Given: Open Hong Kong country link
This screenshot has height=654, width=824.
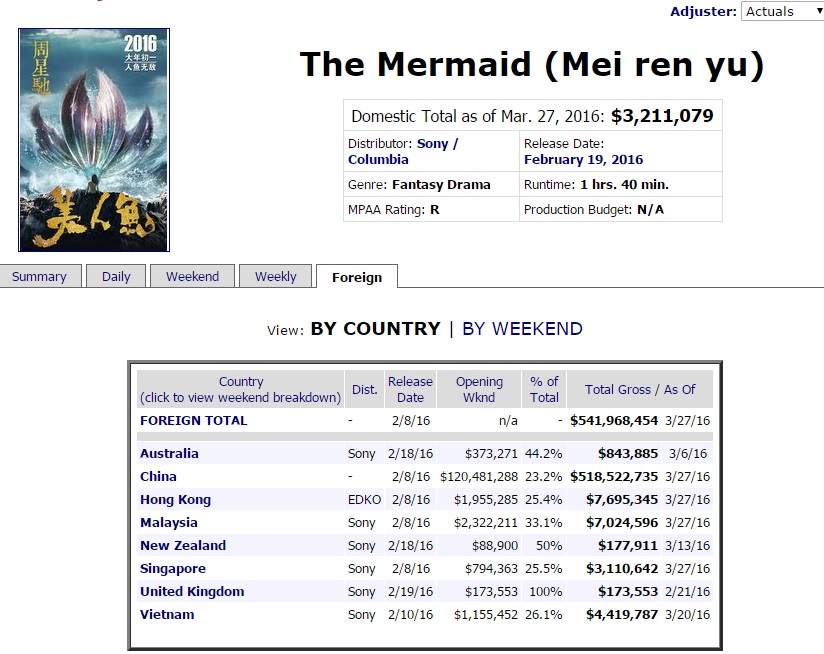Looking at the screenshot, I should [176, 500].
